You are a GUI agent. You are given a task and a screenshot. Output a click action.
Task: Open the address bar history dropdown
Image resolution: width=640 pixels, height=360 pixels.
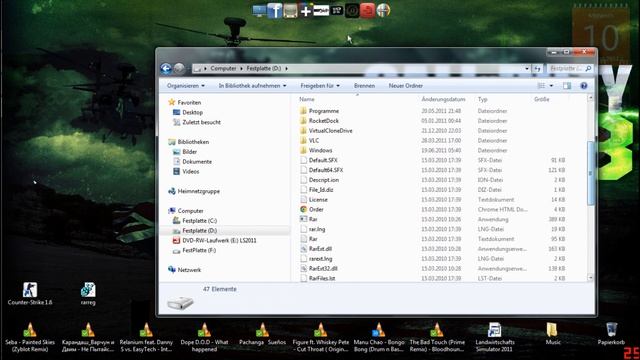point(527,69)
